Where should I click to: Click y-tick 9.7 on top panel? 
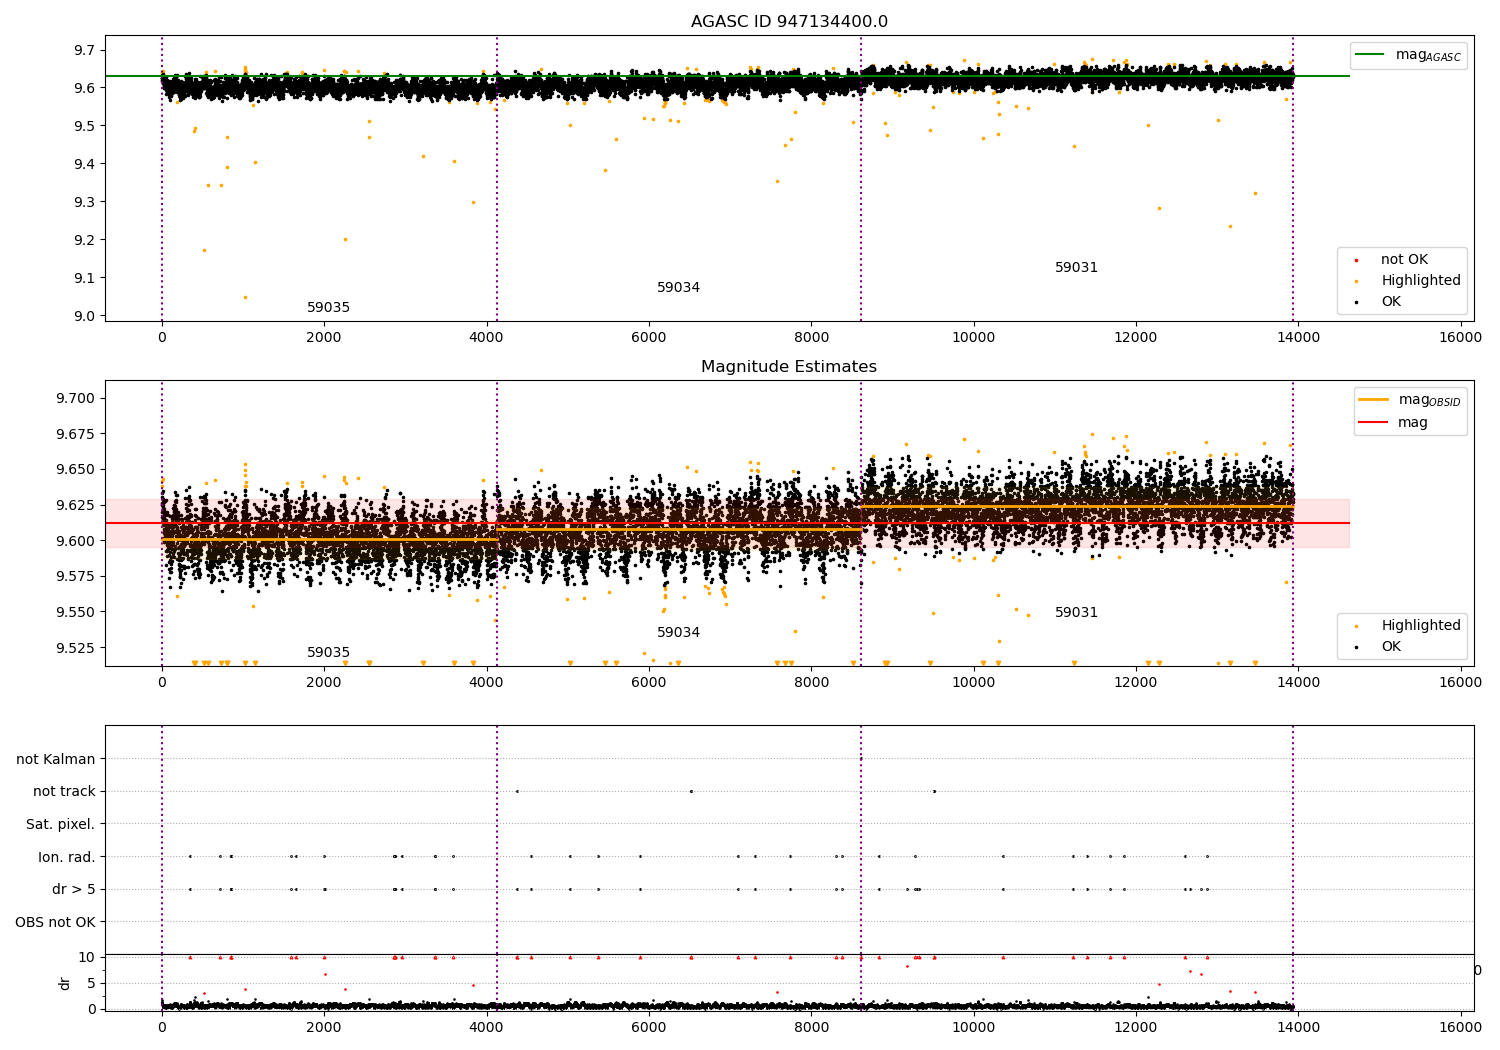[84, 50]
